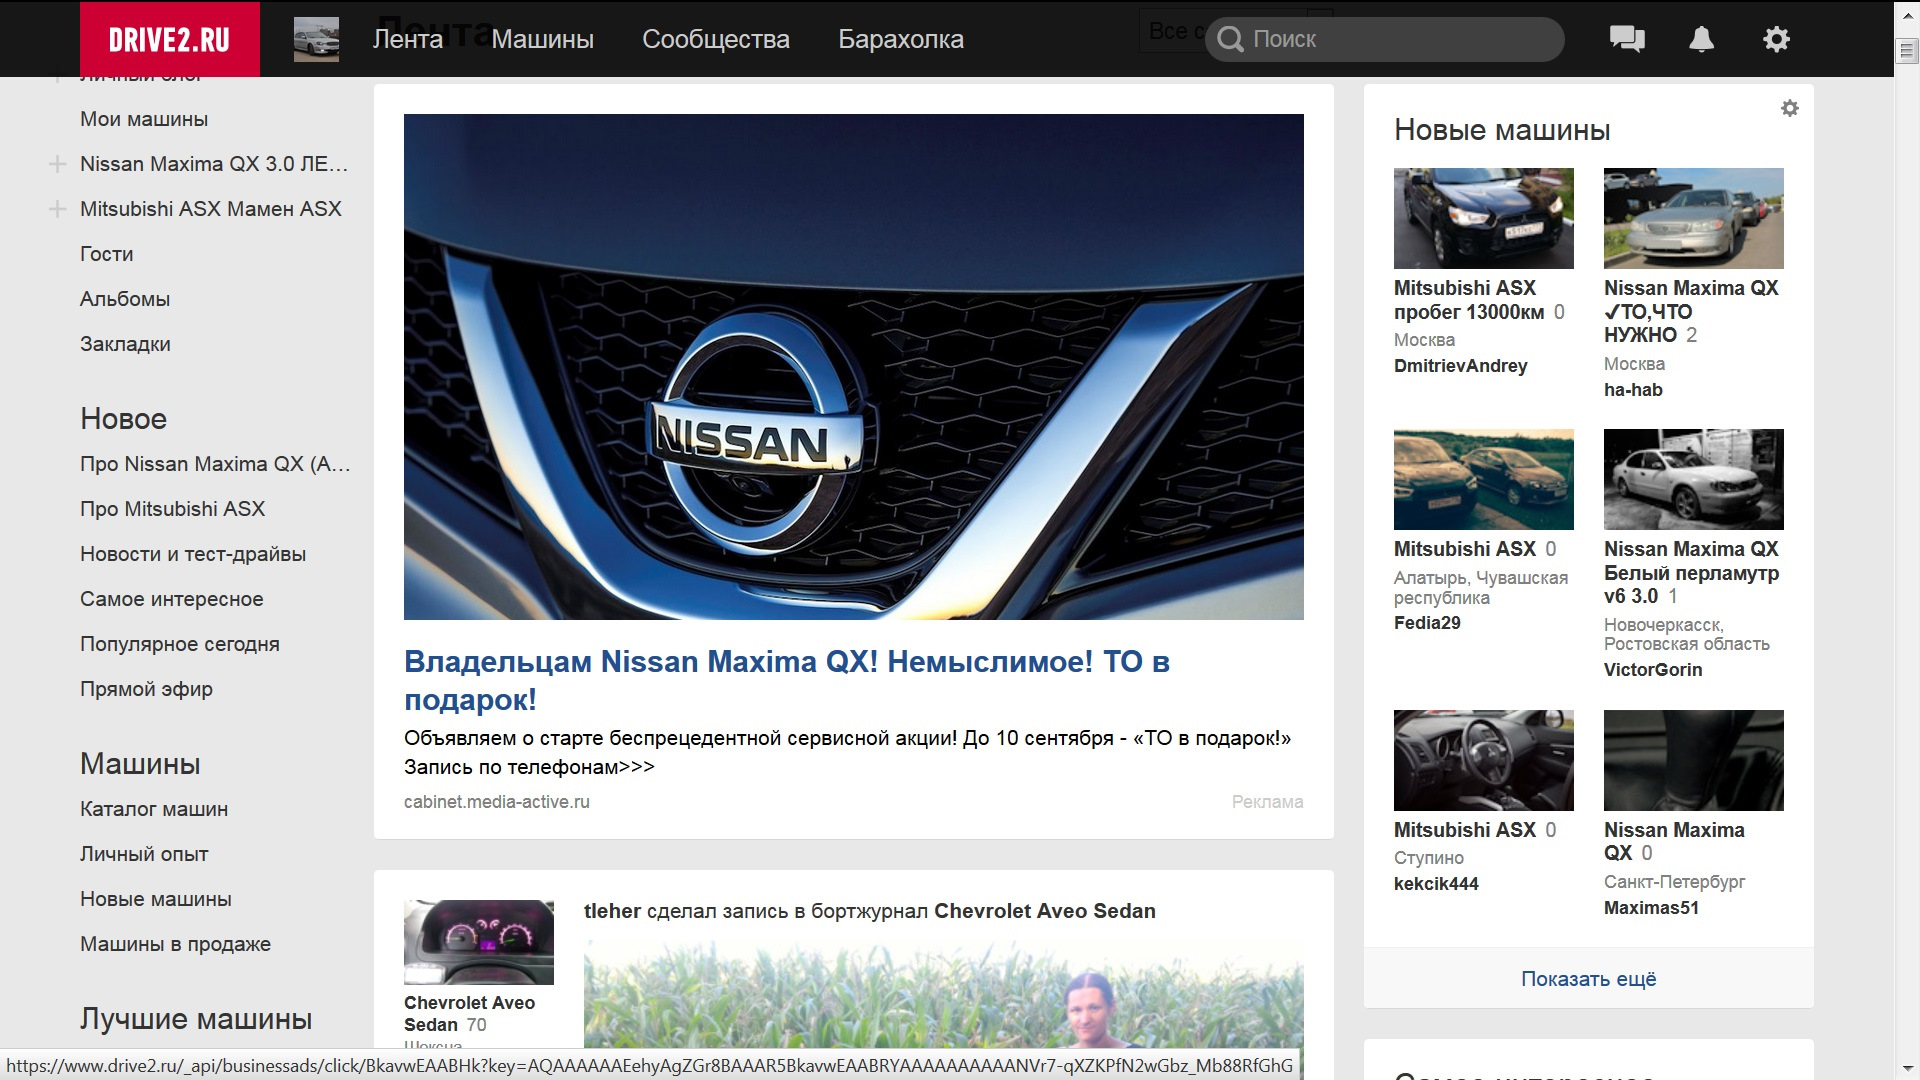The width and height of the screenshot is (1920, 1080).
Task: Open the Владельцам Nissan Maxima QX headline
Action: point(787,680)
